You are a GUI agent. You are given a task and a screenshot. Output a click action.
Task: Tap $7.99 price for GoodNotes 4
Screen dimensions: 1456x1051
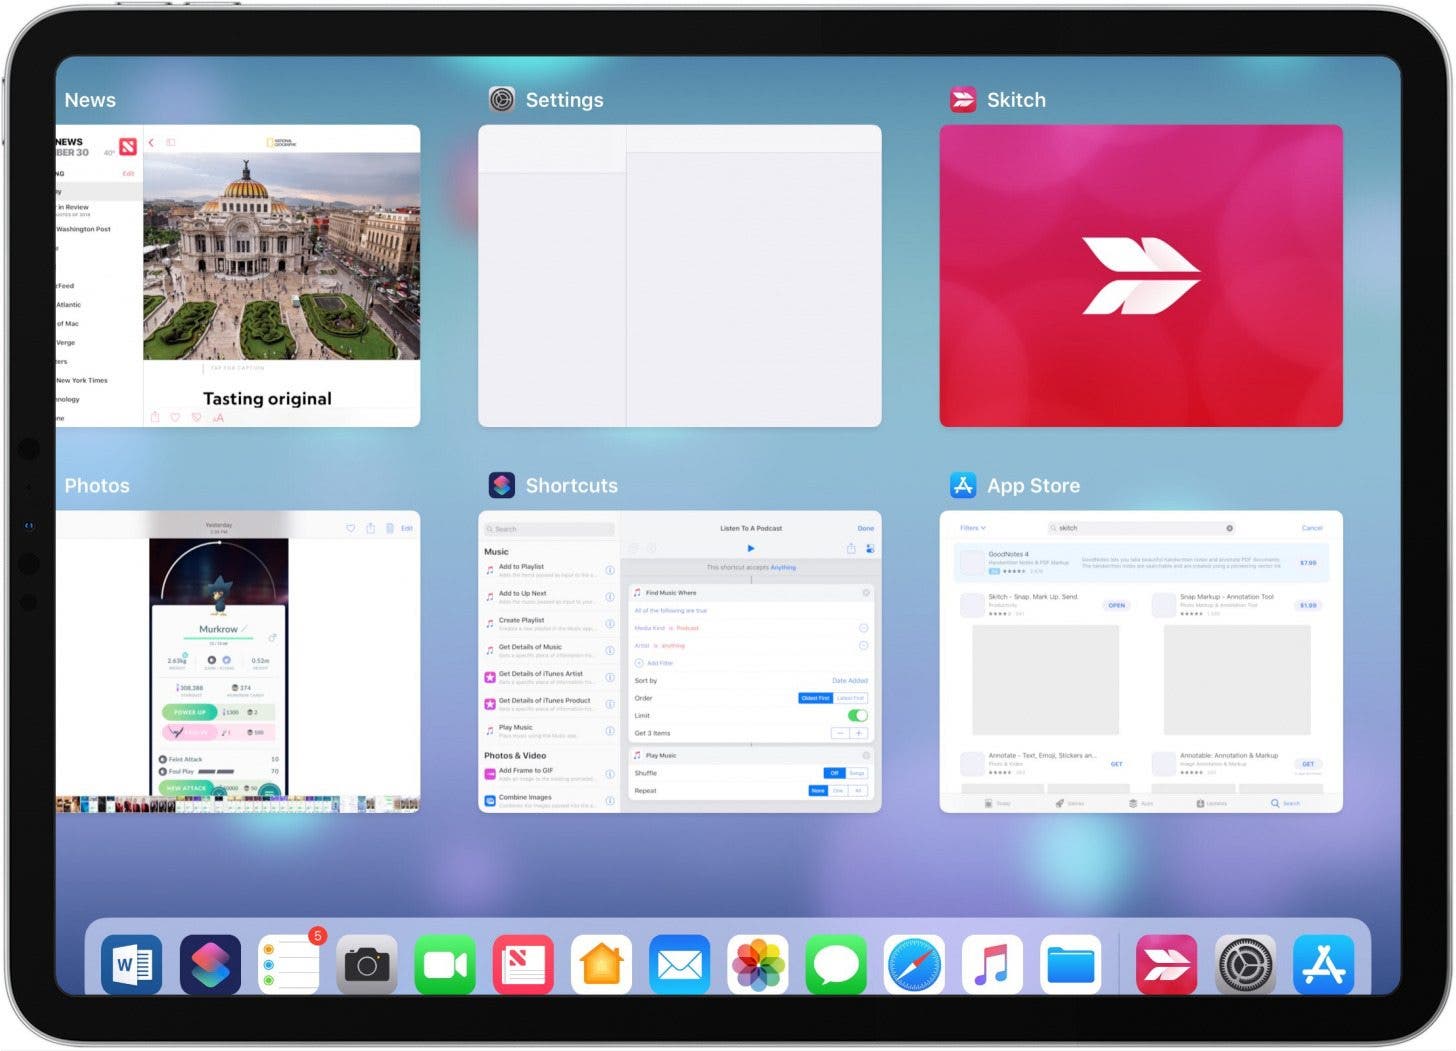point(1308,563)
